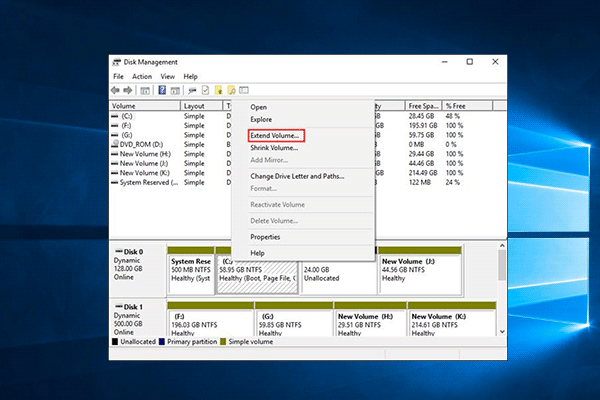This screenshot has width=600, height=400.
Task: Open the File menu
Action: (118, 77)
